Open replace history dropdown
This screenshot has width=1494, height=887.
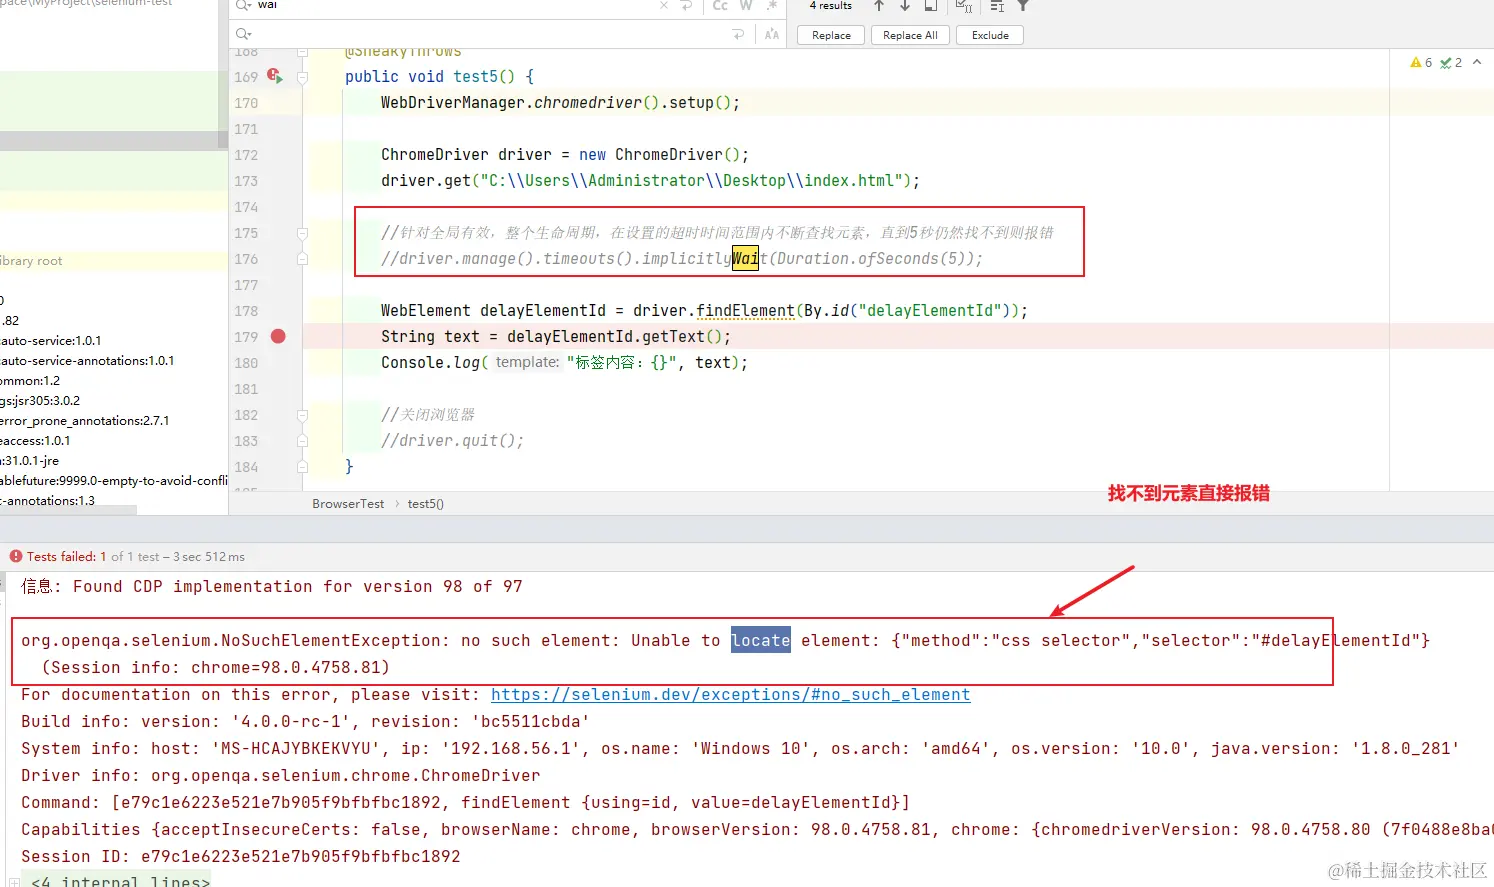(243, 35)
